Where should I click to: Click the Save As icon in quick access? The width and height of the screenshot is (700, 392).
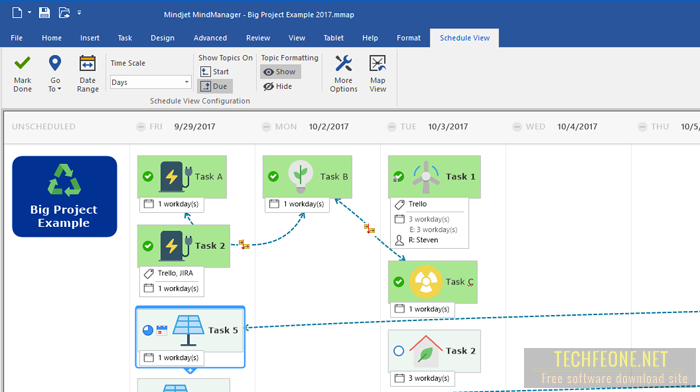point(64,13)
